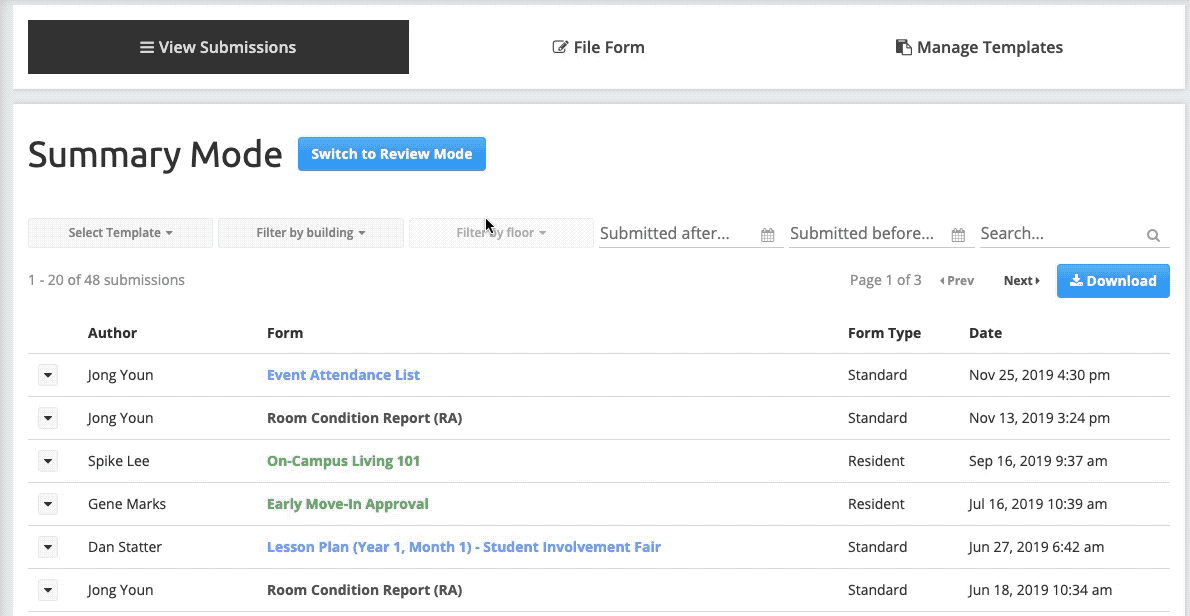Viewport: 1190px width, 616px height.
Task: Open the Filter by floor dropdown
Action: pos(501,233)
